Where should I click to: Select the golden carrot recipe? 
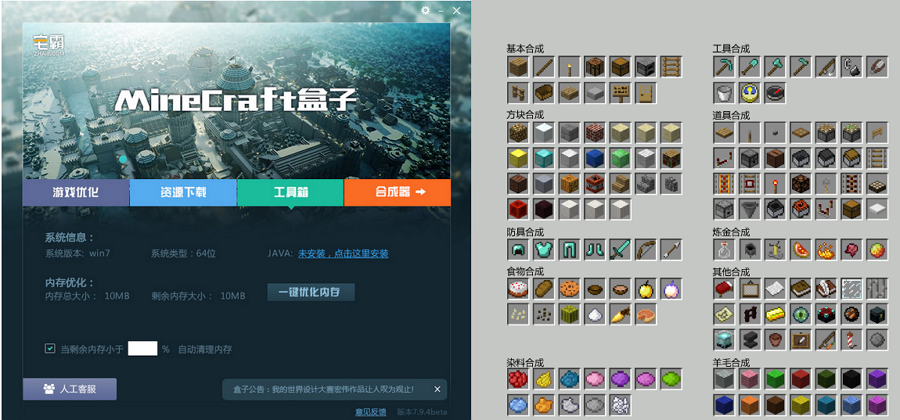point(620,314)
